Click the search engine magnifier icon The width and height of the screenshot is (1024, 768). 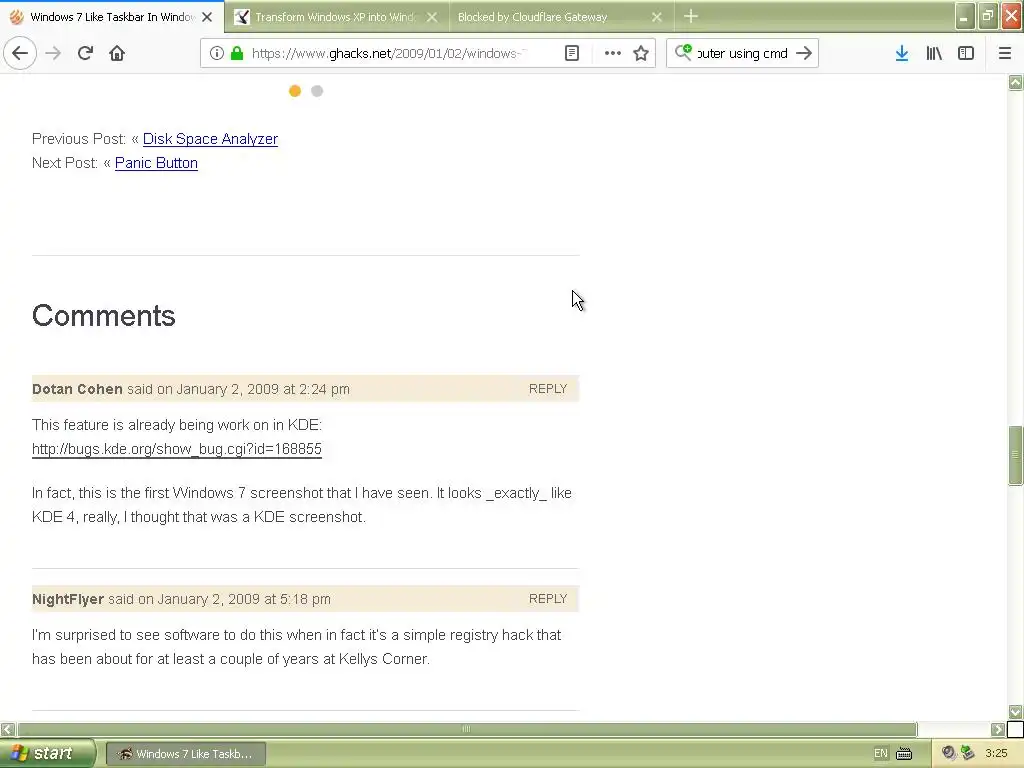tap(683, 52)
